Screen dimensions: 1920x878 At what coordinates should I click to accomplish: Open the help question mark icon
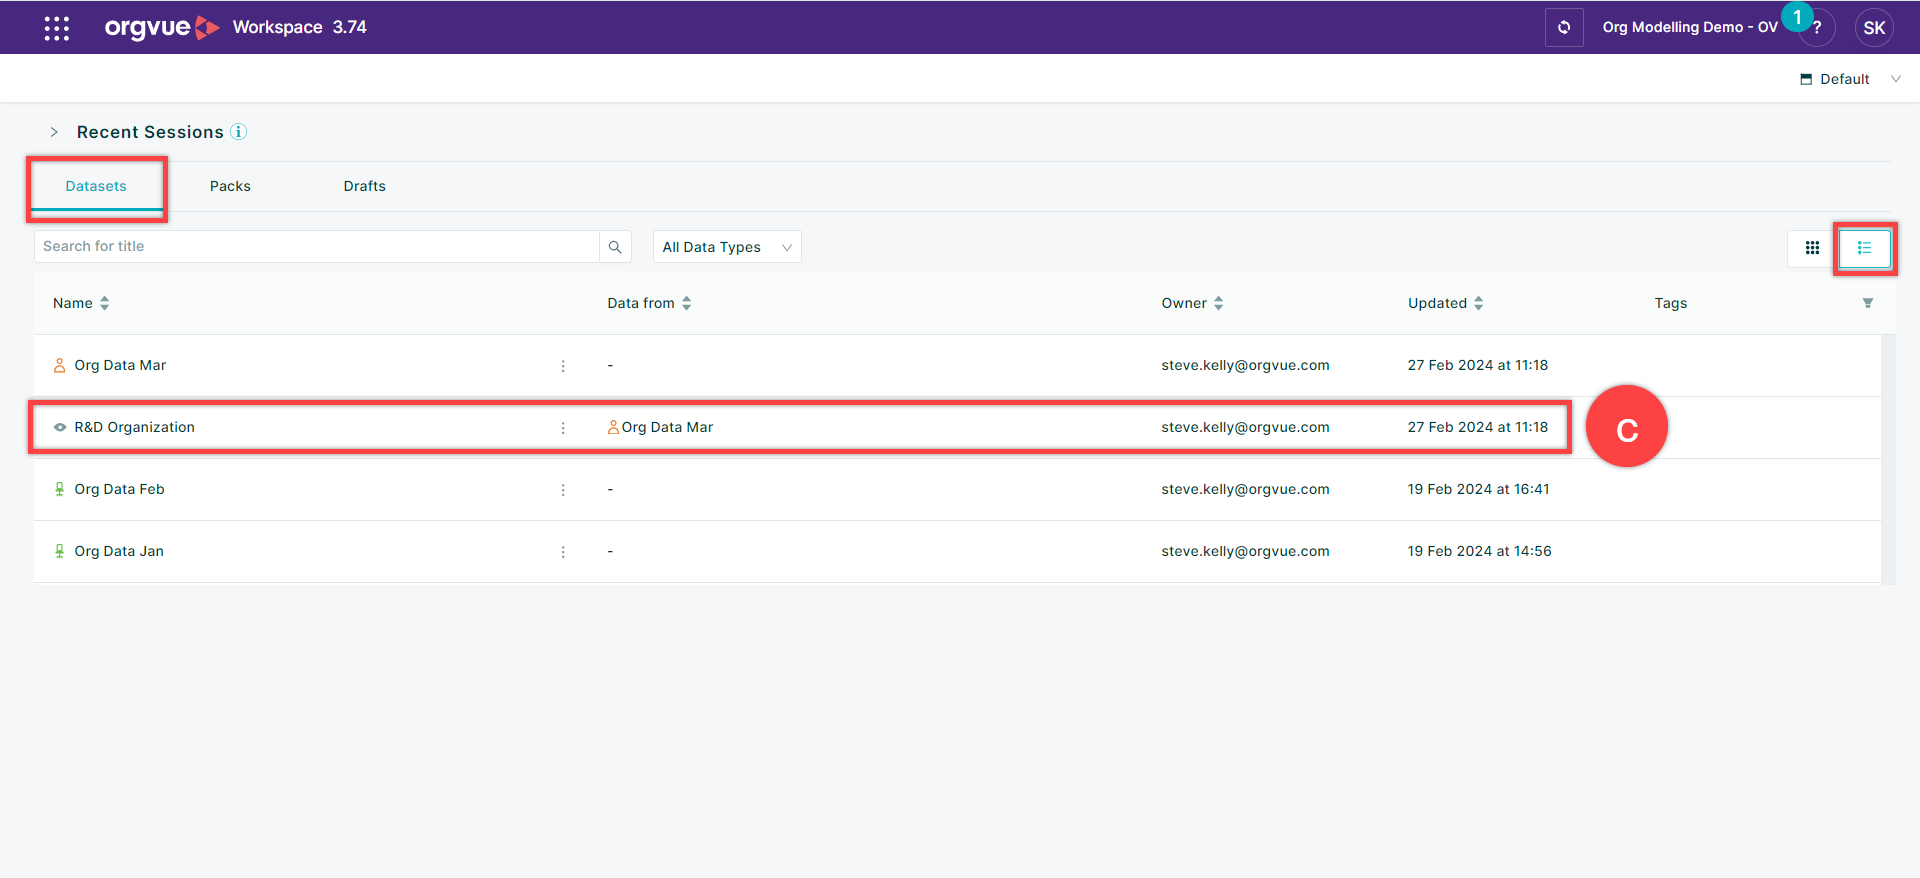click(1817, 28)
